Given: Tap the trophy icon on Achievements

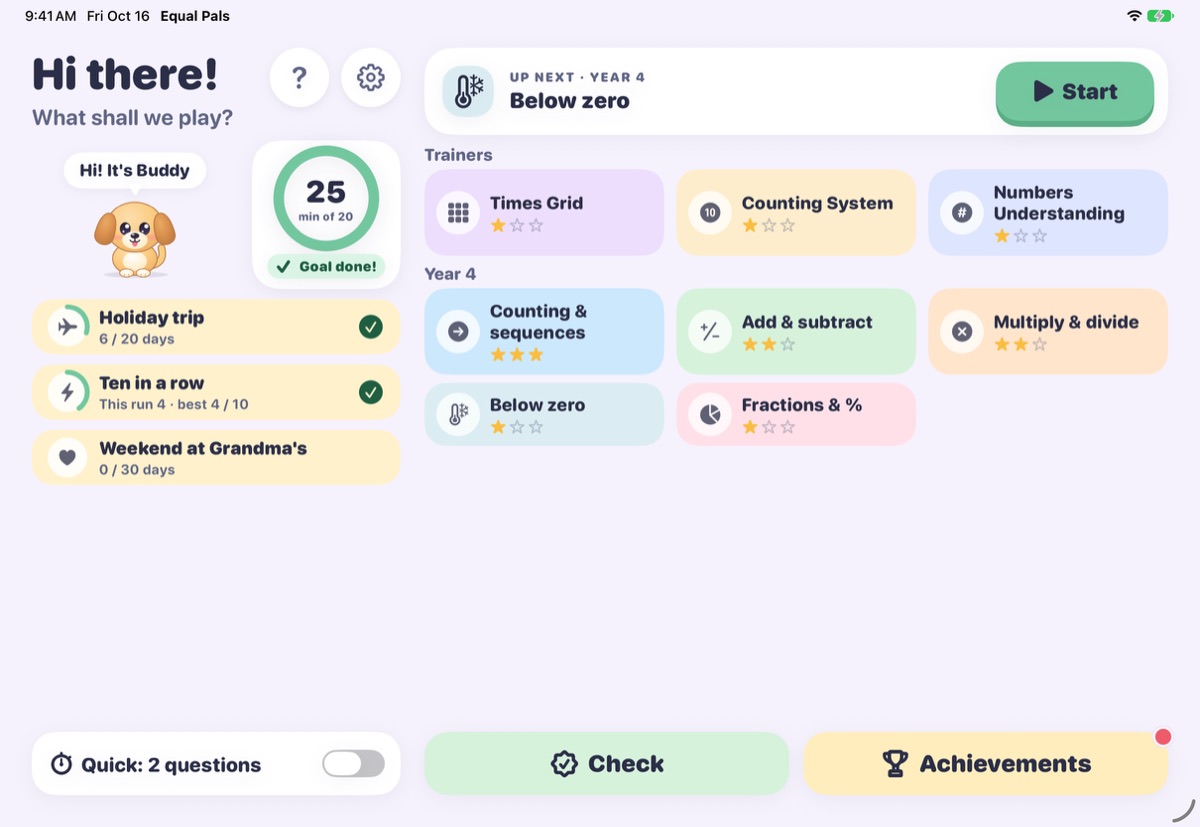Looking at the screenshot, I should (895, 764).
